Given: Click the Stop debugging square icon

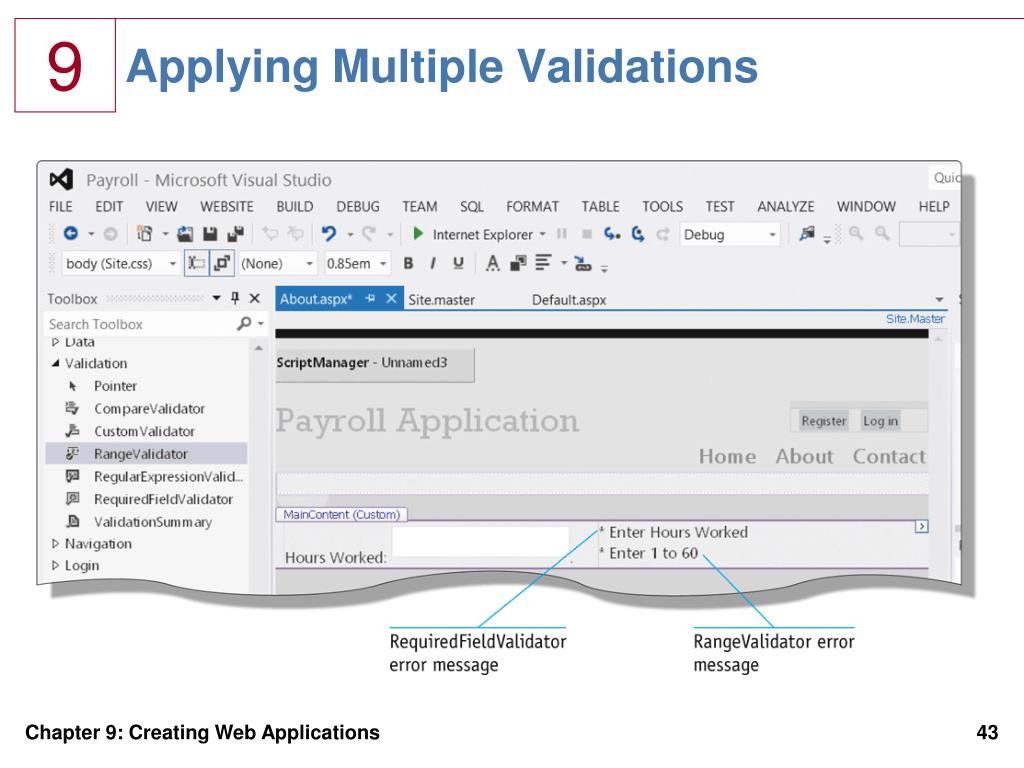Looking at the screenshot, I should pyautogui.click(x=586, y=234).
